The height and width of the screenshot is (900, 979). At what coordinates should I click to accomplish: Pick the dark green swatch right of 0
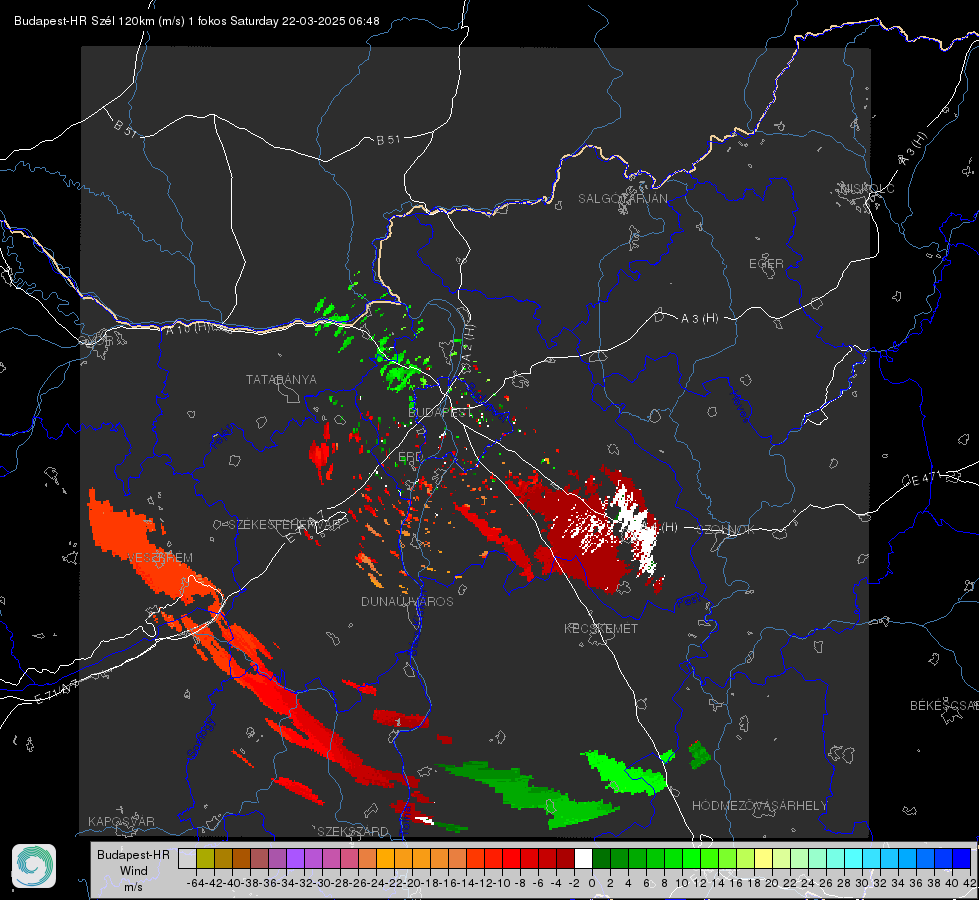pos(601,858)
